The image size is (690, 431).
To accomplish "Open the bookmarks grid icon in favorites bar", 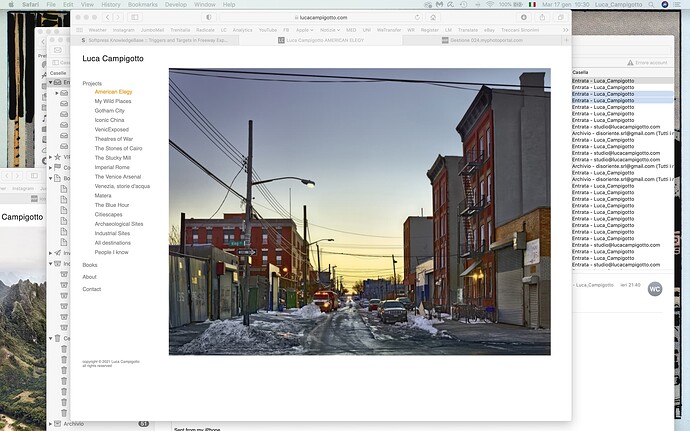I will 80,30.
